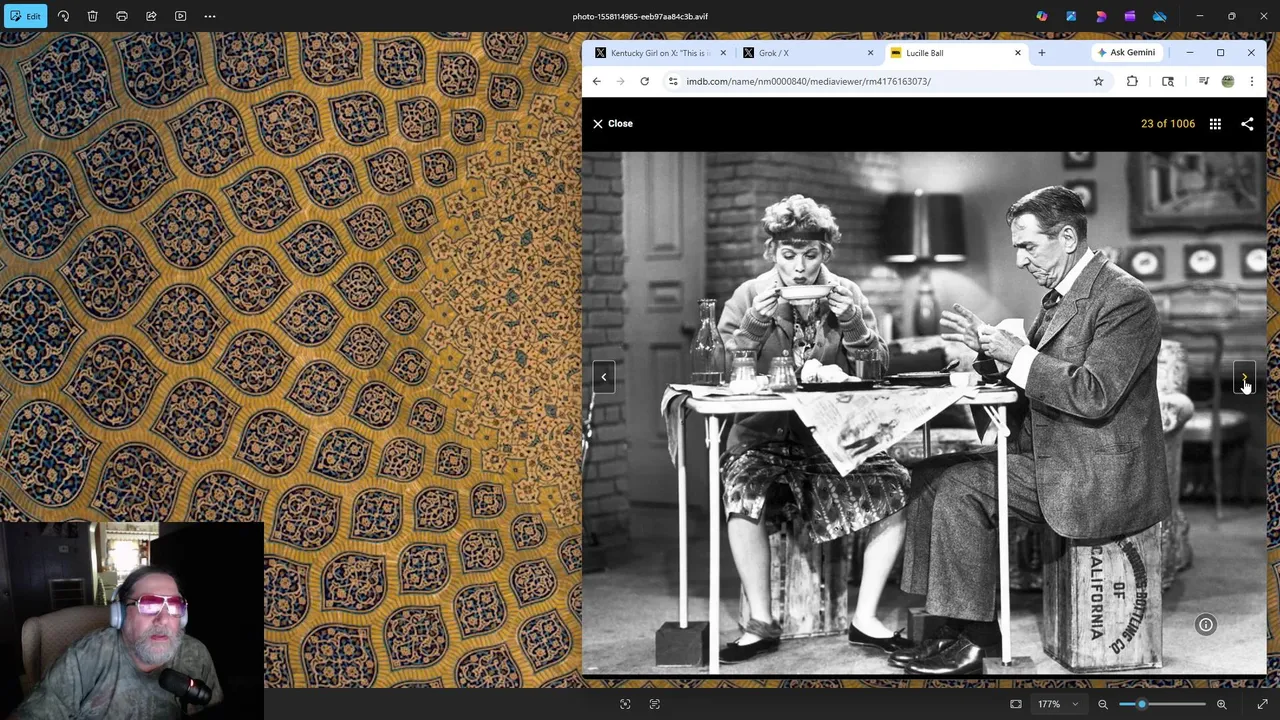Close the IMDb media viewer
This screenshot has width=1280, height=720.
point(612,124)
